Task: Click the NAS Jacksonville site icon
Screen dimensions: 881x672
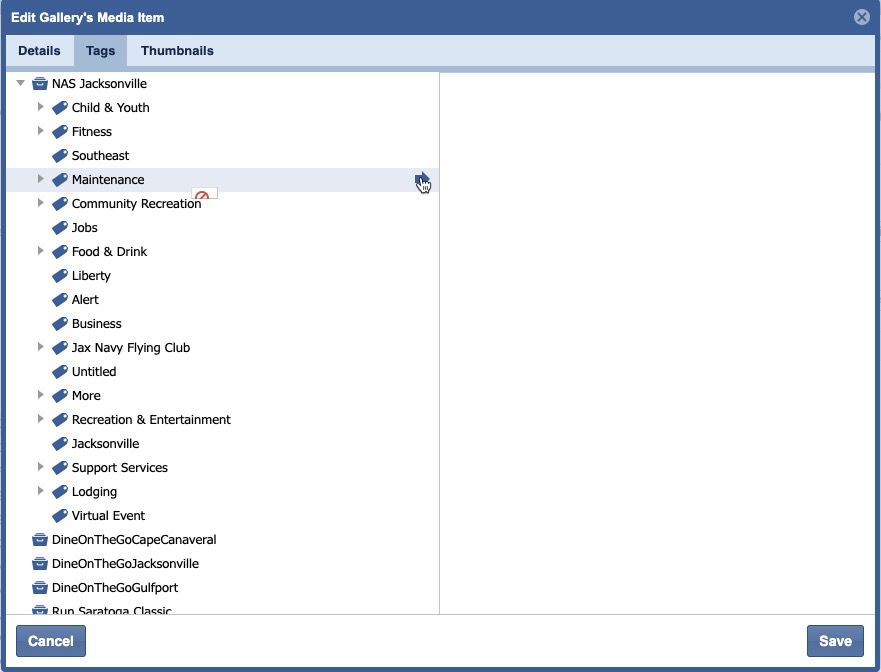Action: pos(40,84)
